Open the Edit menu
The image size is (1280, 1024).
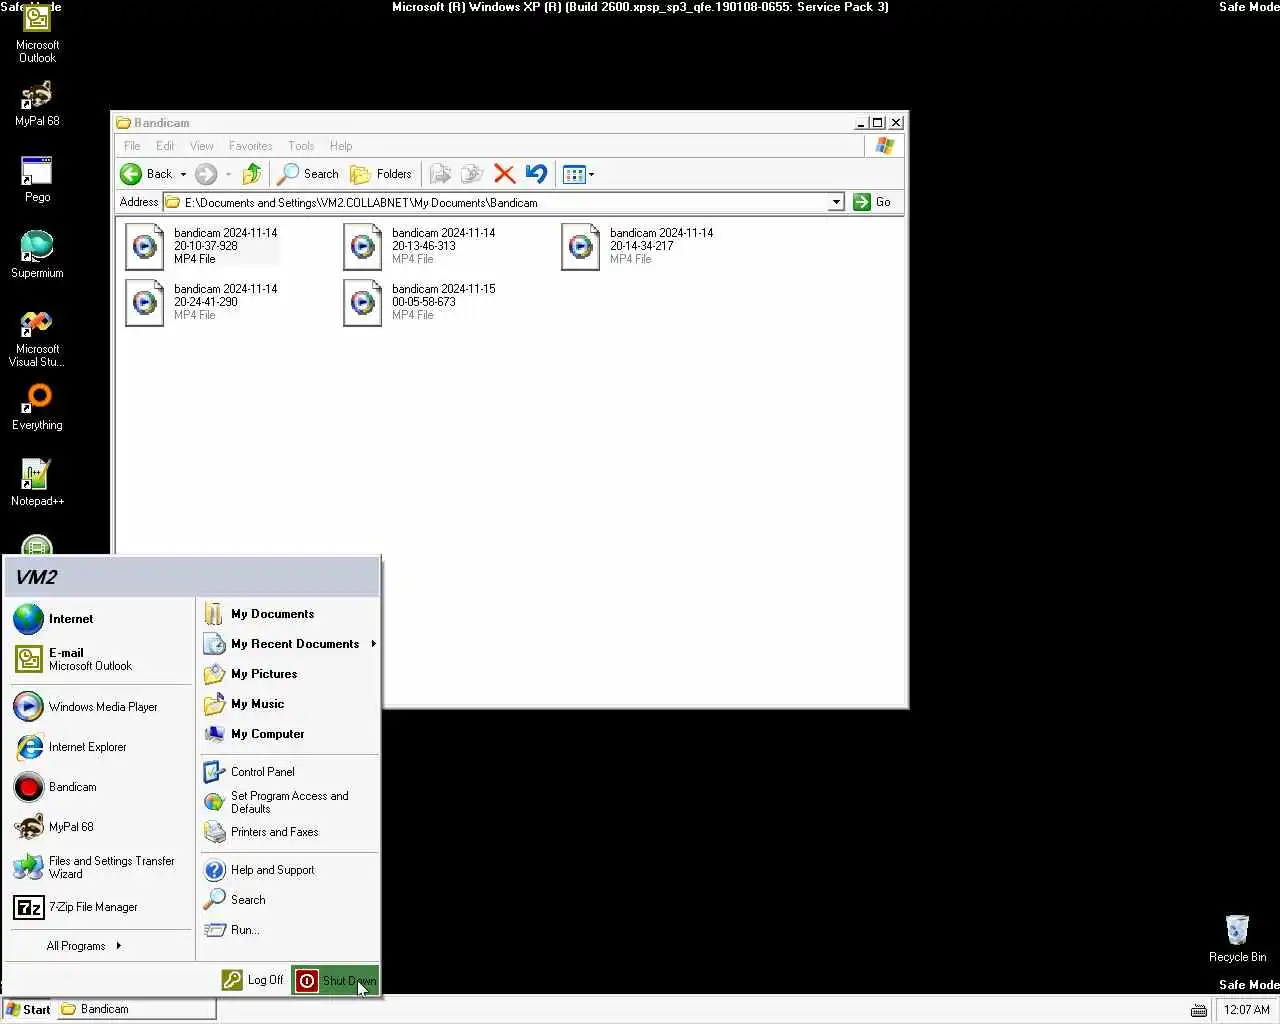[165, 146]
